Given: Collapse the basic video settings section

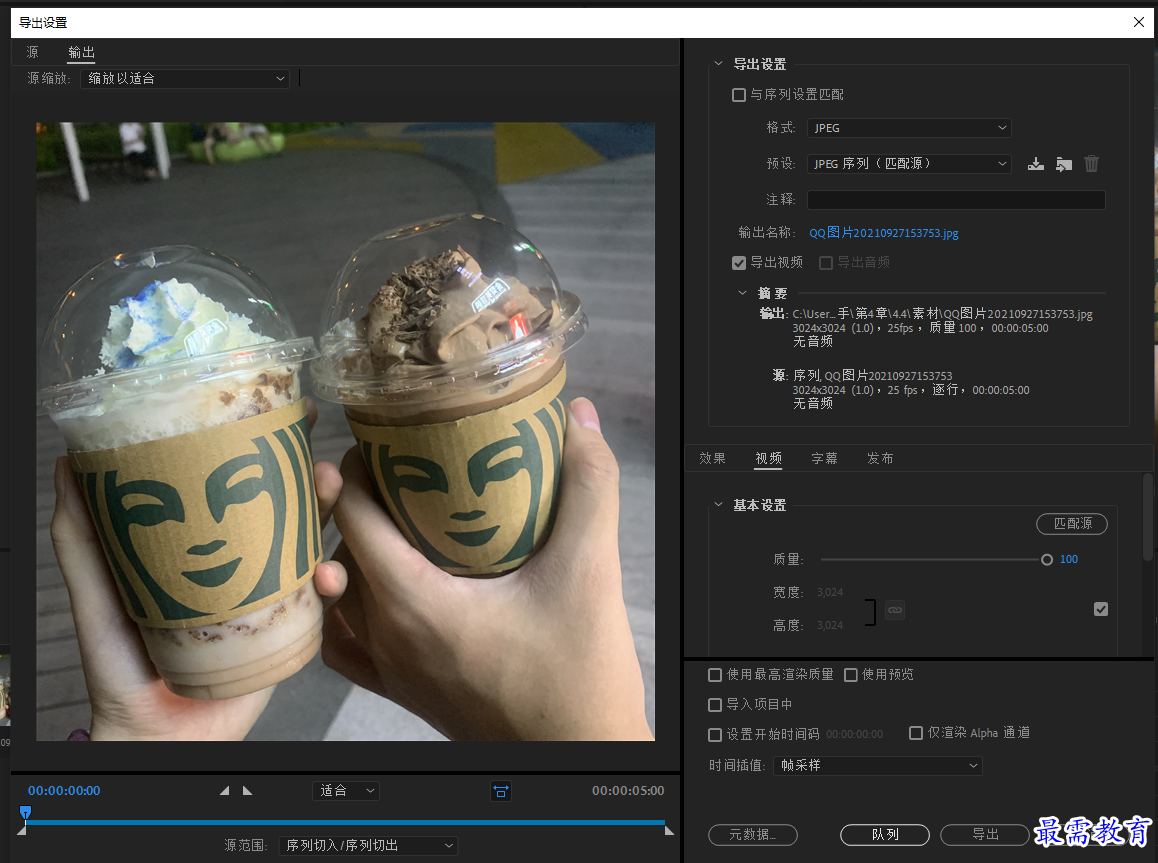Looking at the screenshot, I should 719,504.
